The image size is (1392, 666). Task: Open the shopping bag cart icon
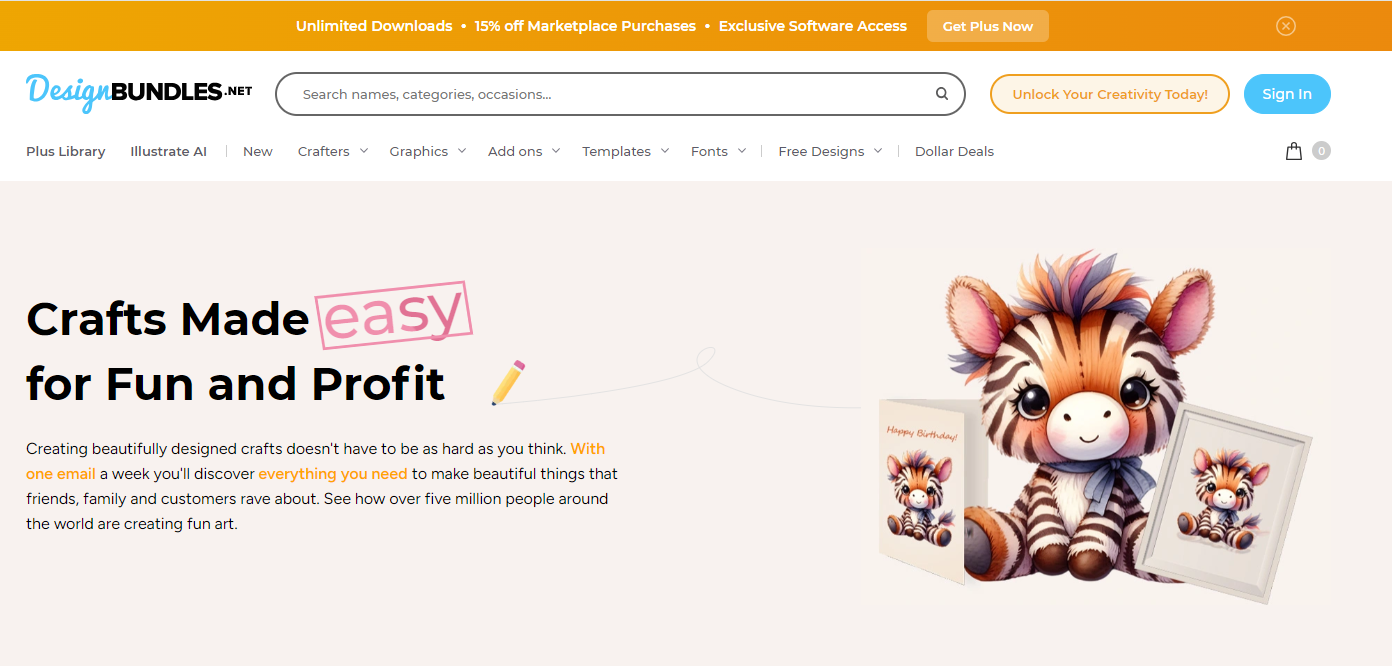1293,151
